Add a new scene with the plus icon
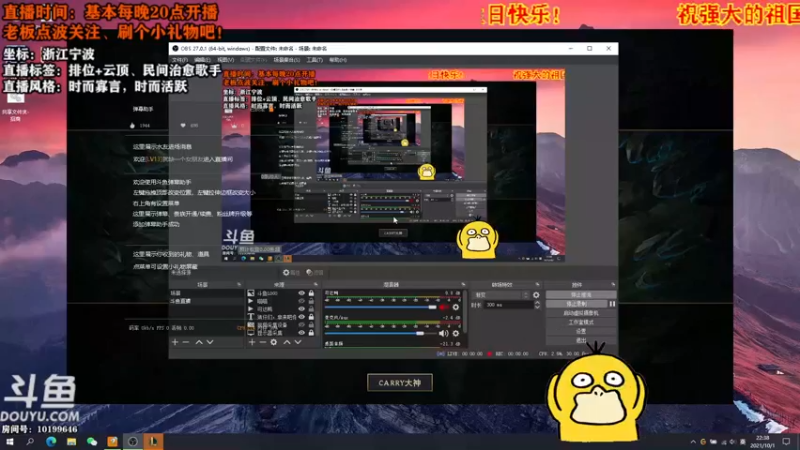The image size is (800, 450). 175,342
